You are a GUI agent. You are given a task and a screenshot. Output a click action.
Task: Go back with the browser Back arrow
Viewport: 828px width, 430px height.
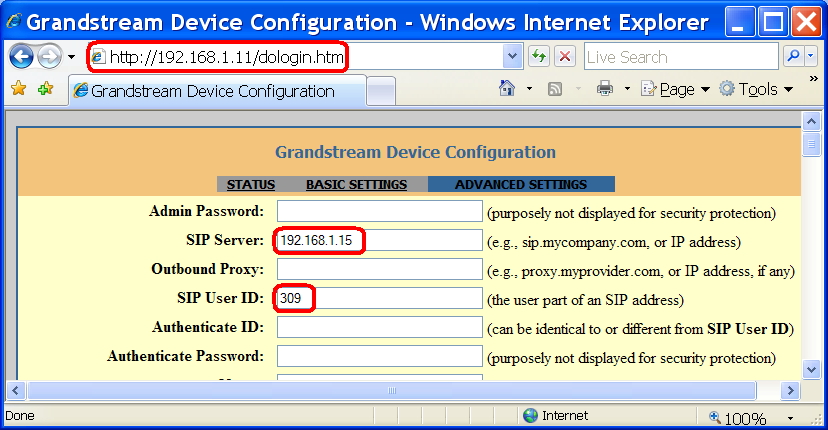(21, 57)
